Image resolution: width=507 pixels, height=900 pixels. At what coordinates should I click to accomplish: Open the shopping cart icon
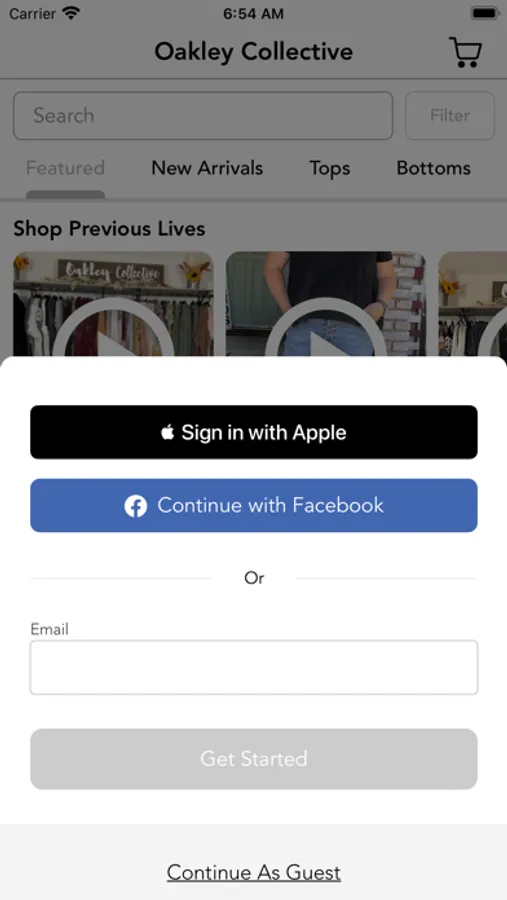click(465, 52)
